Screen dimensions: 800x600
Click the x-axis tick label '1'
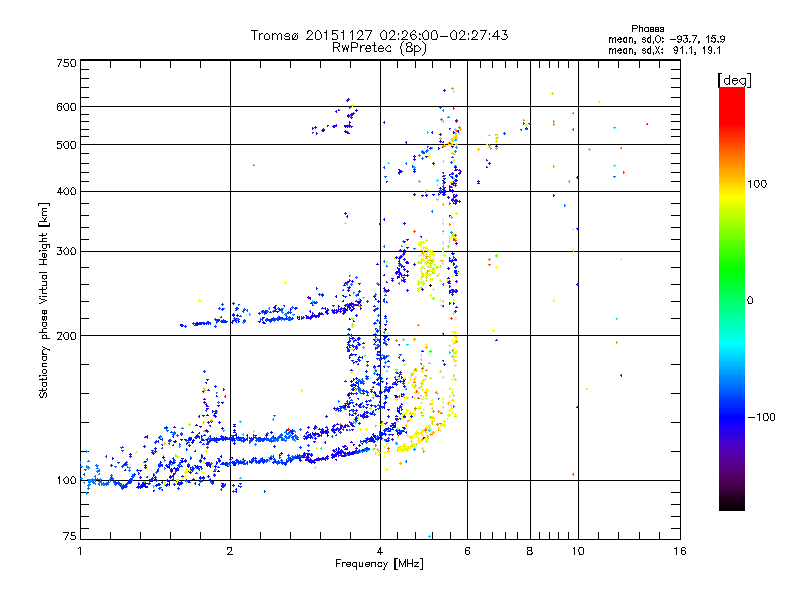(x=80, y=551)
